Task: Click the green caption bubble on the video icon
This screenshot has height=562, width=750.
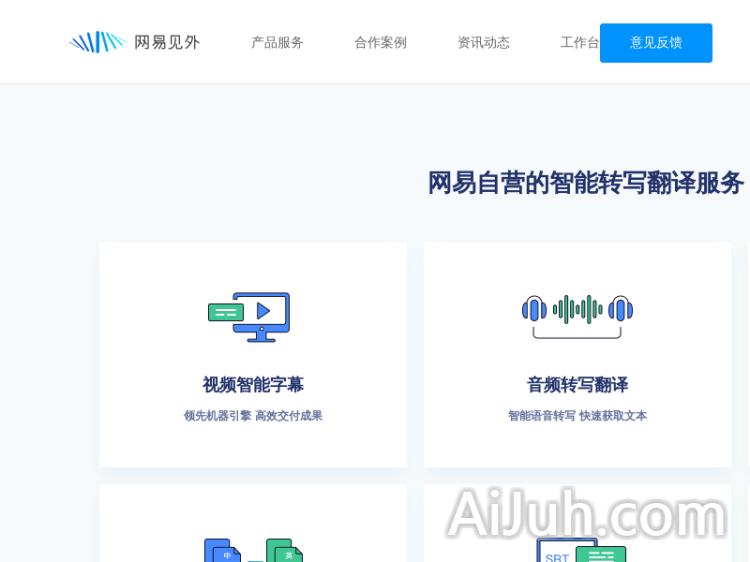Action: click(x=225, y=312)
